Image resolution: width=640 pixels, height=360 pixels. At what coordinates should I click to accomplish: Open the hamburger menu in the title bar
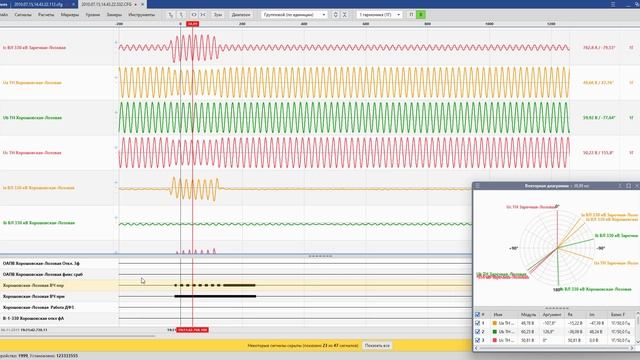(x=613, y=4)
